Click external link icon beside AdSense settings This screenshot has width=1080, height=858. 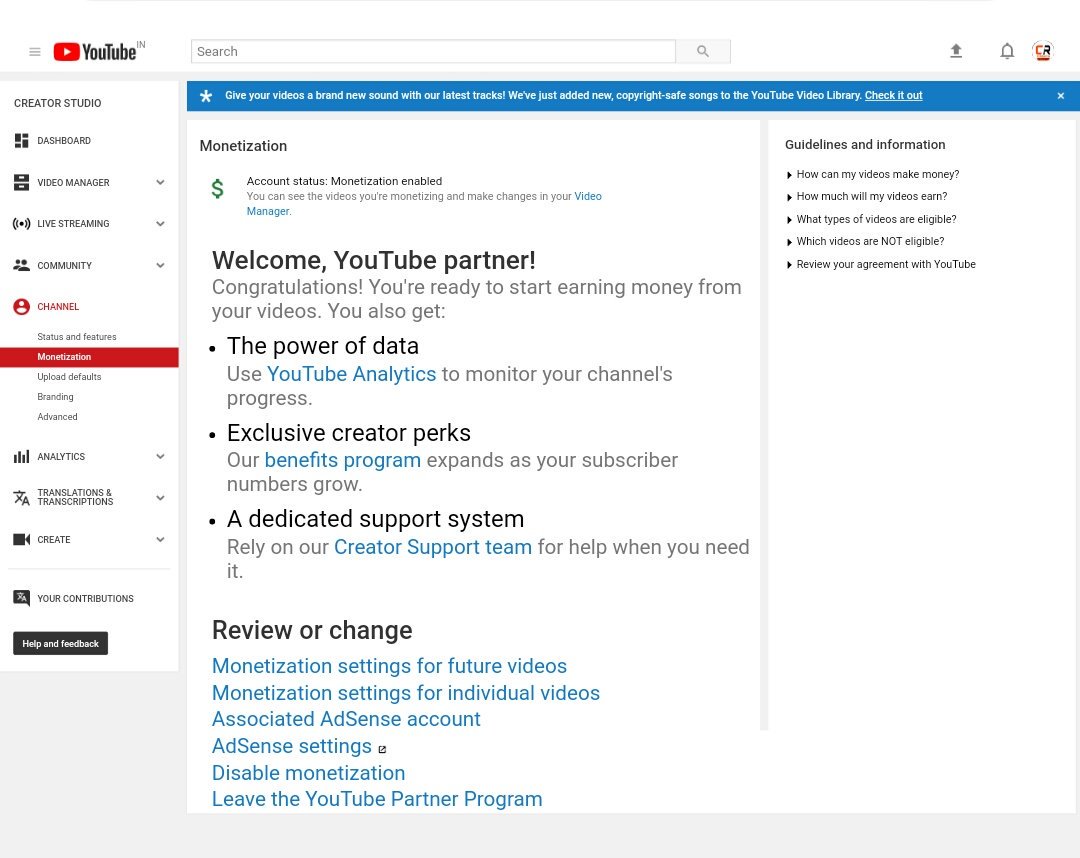382,749
